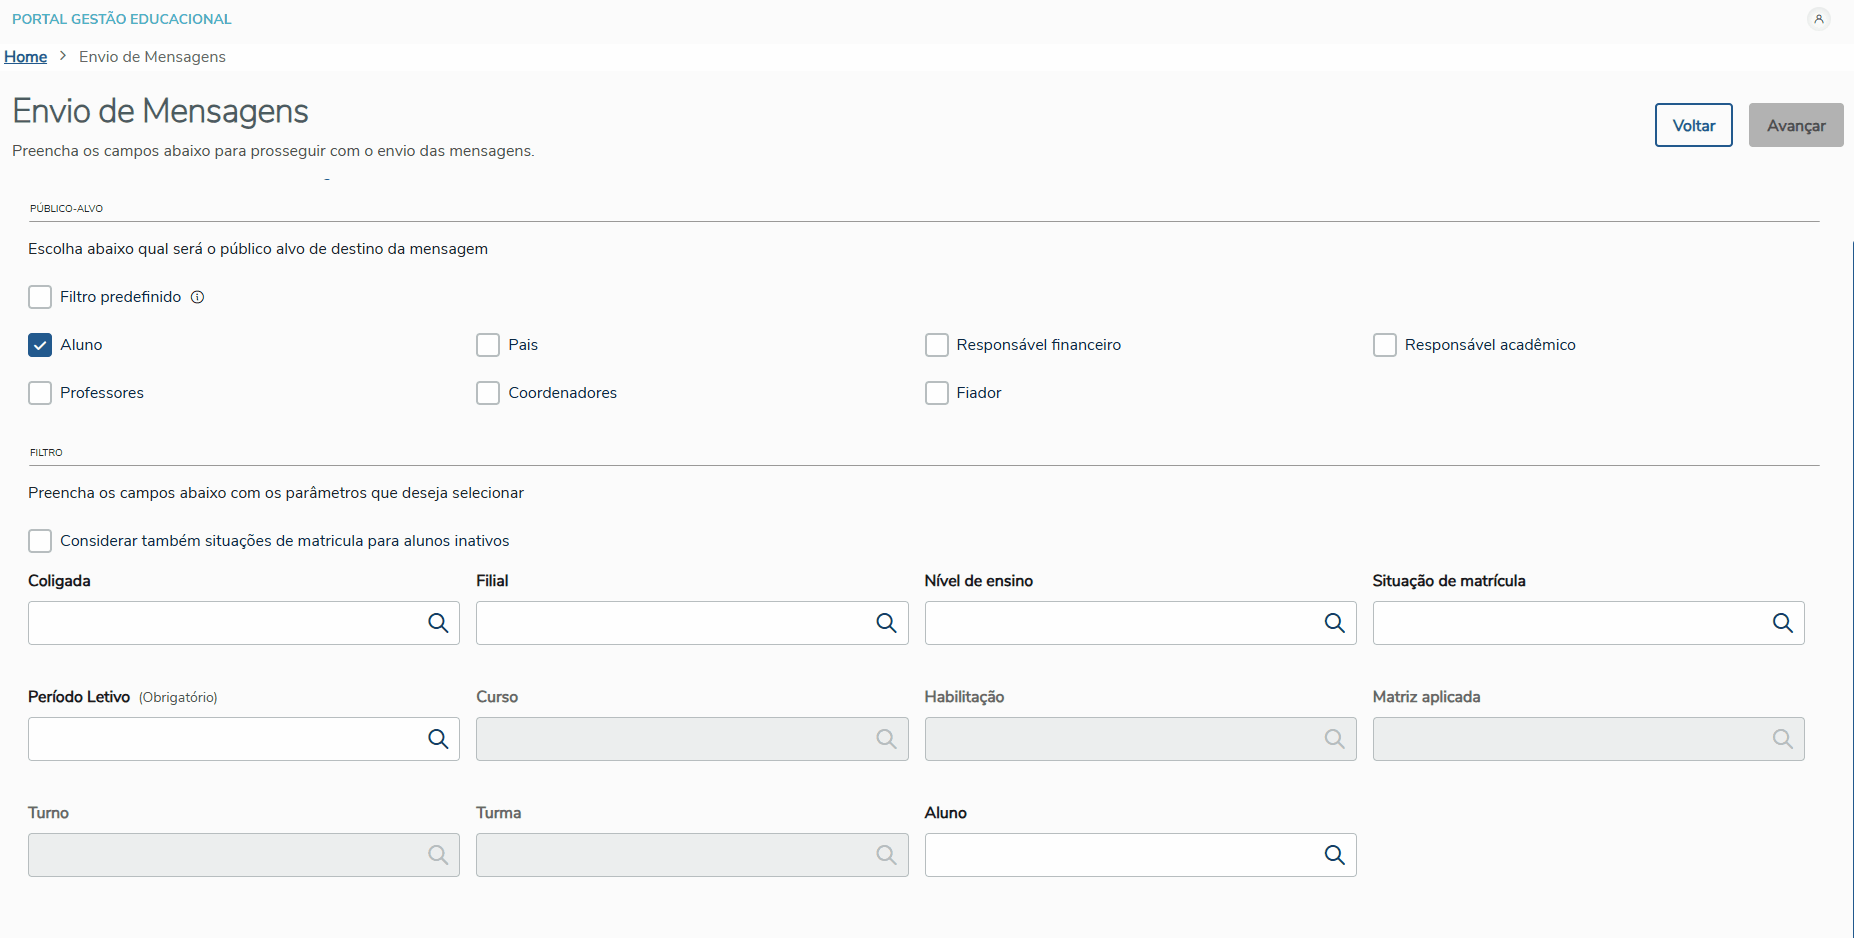Click the Filtro predefinido info icon

click(x=198, y=297)
